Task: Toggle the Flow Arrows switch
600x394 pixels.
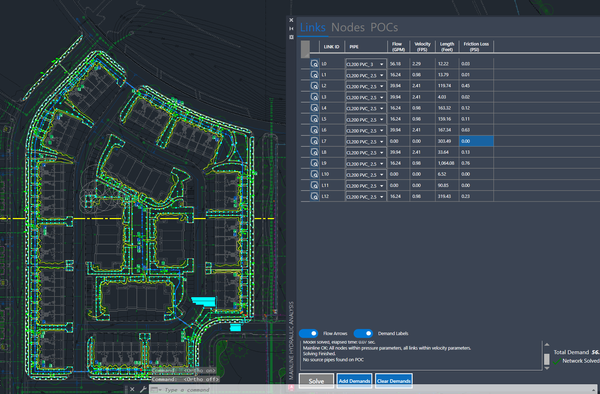Action: [x=308, y=333]
